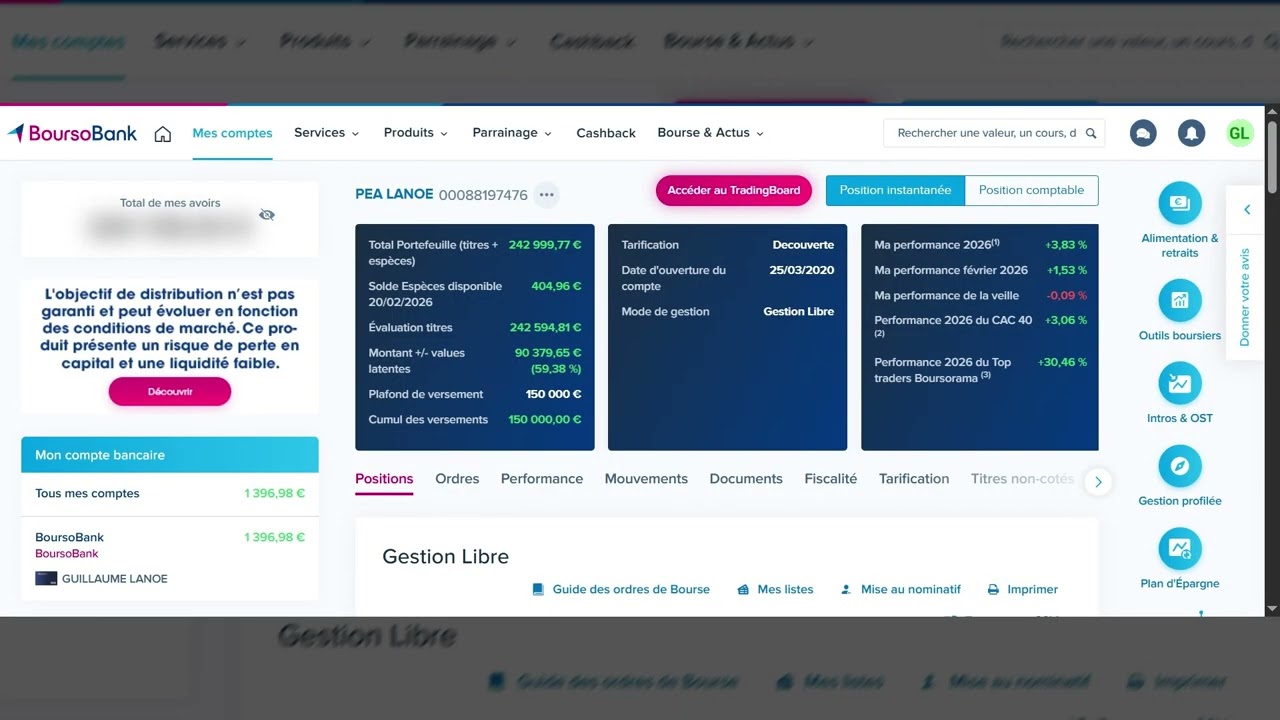
Task: Toggle visibility of Total de mes avoirs
Action: pos(266,215)
